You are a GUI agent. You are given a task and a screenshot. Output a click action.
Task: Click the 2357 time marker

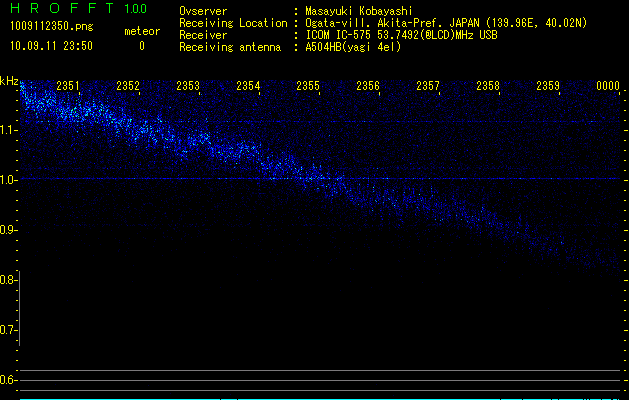click(x=428, y=85)
